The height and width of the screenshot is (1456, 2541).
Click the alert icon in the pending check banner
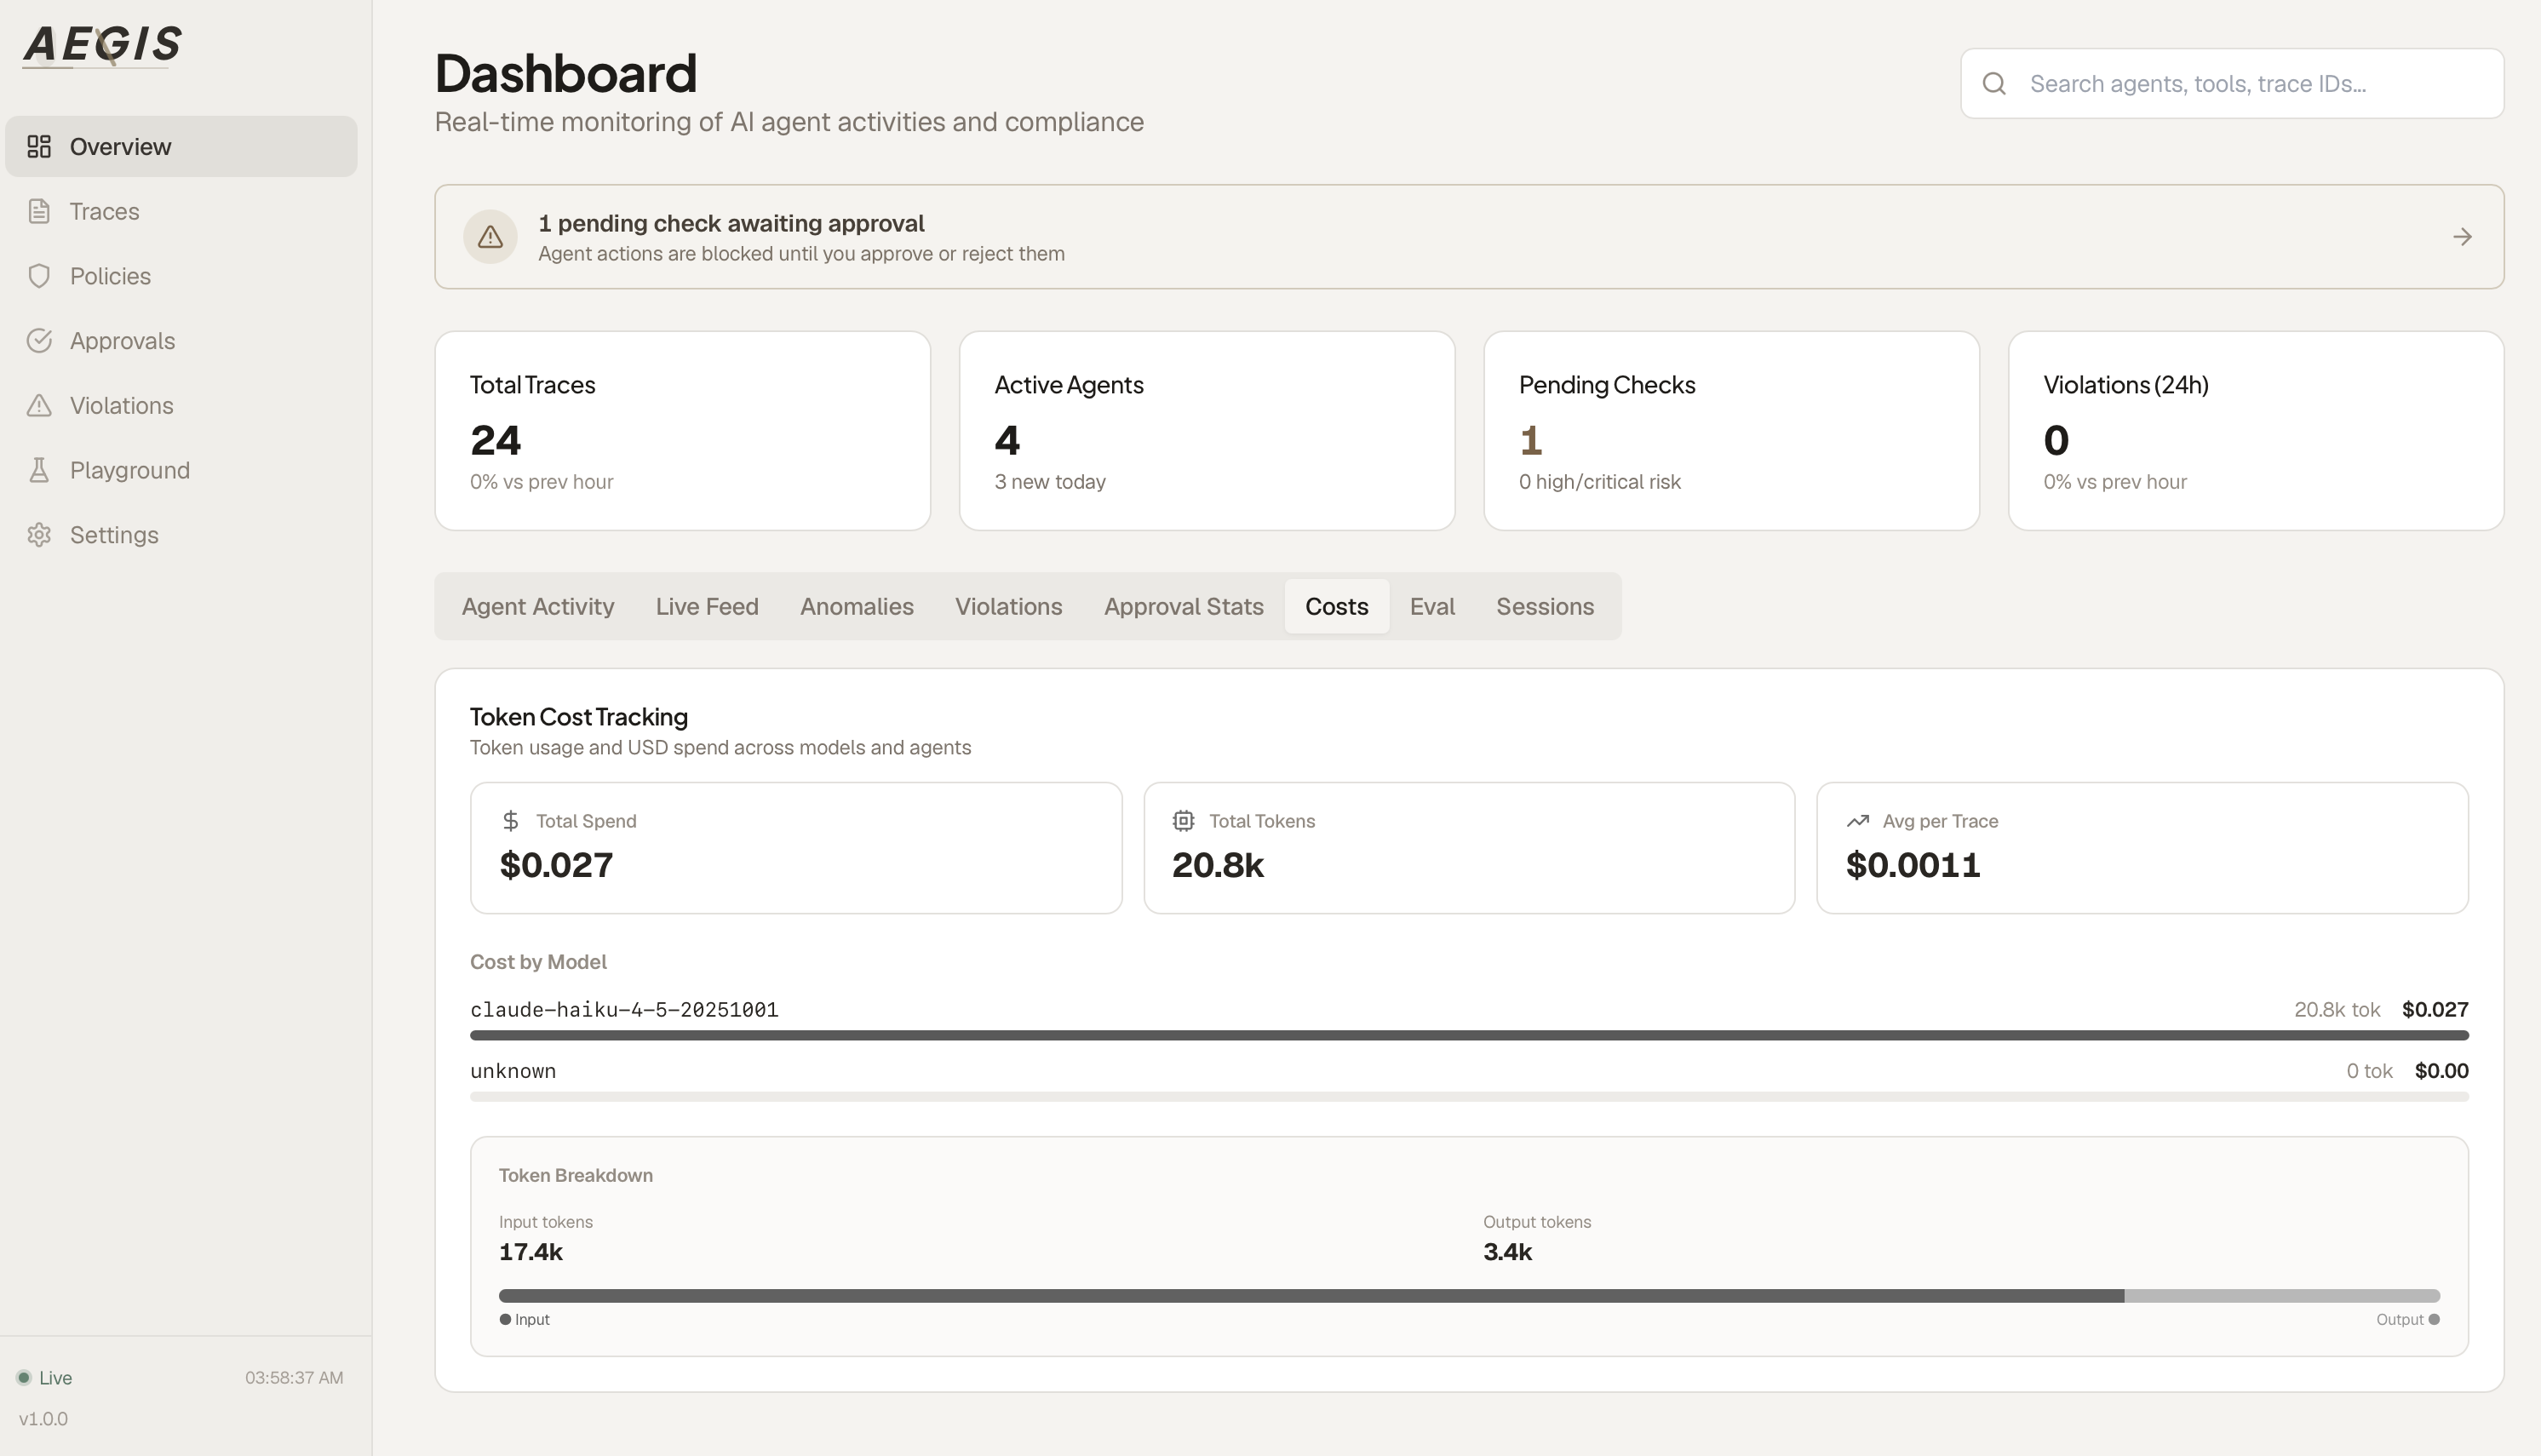click(x=490, y=236)
